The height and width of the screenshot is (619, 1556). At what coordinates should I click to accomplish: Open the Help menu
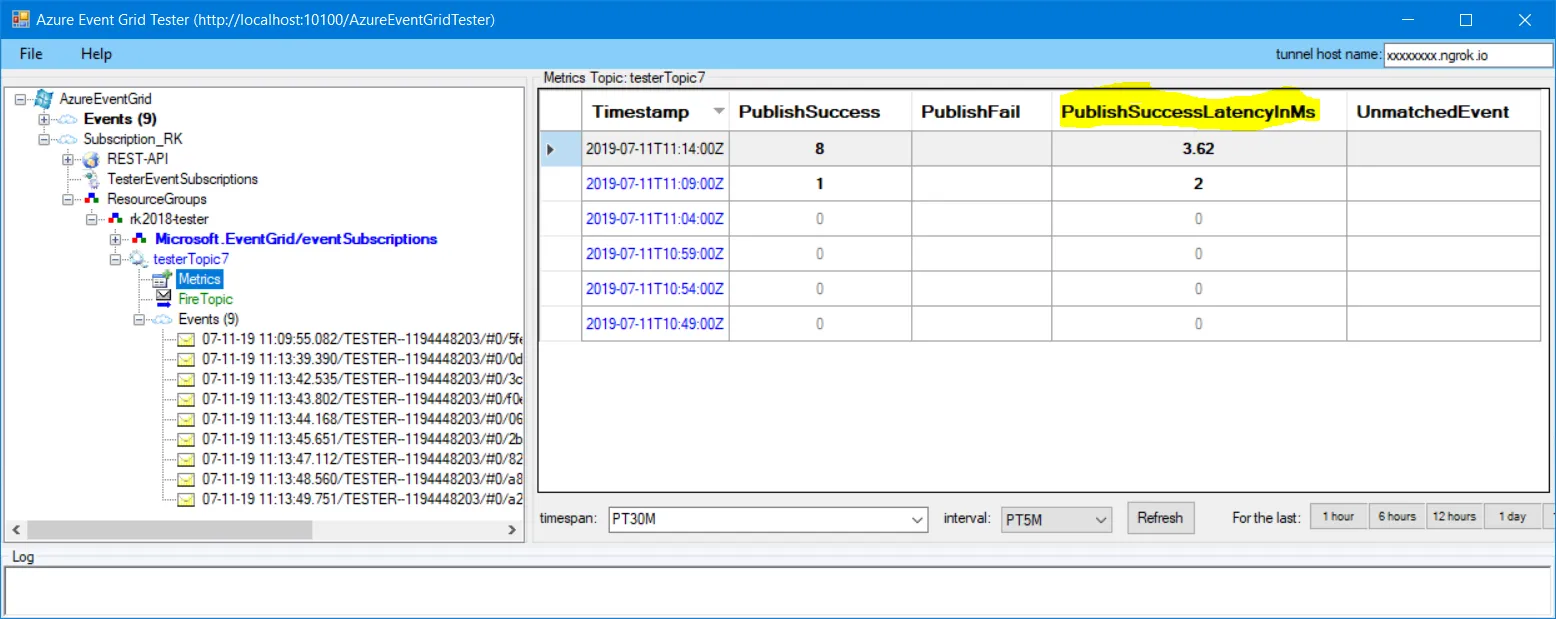[96, 54]
